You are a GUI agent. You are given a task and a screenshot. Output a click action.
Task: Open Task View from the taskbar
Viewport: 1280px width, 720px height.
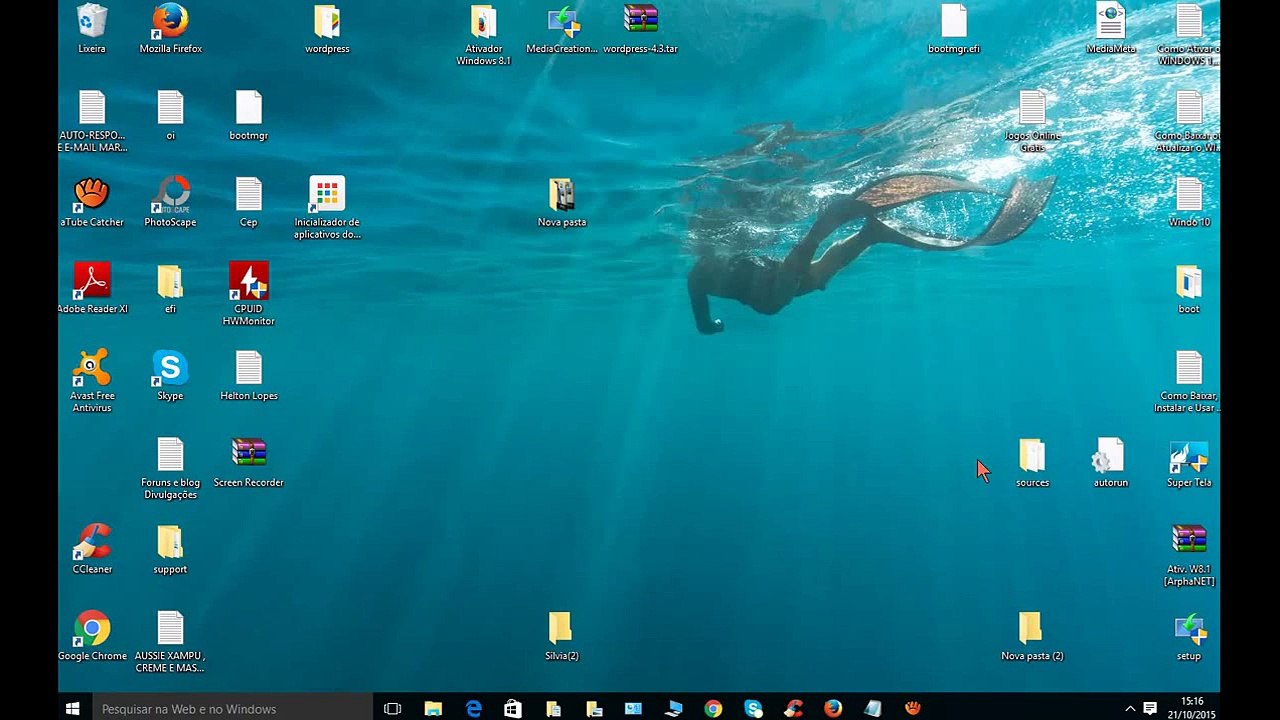click(x=392, y=708)
